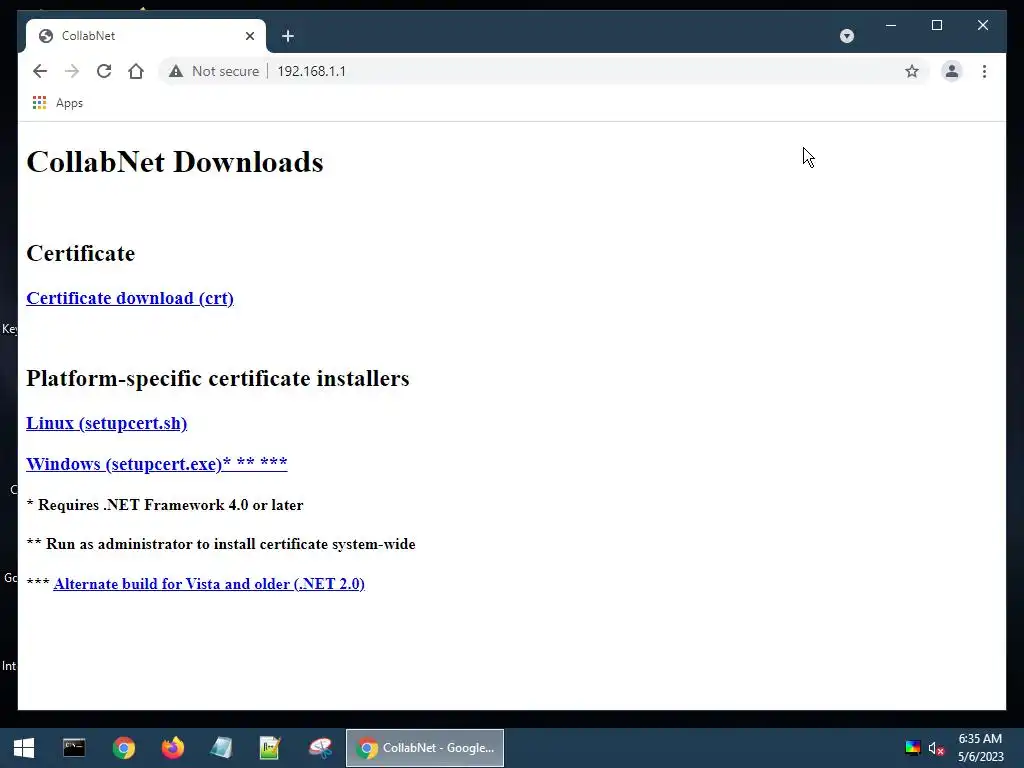Open the Windows Start menu

tap(24, 748)
